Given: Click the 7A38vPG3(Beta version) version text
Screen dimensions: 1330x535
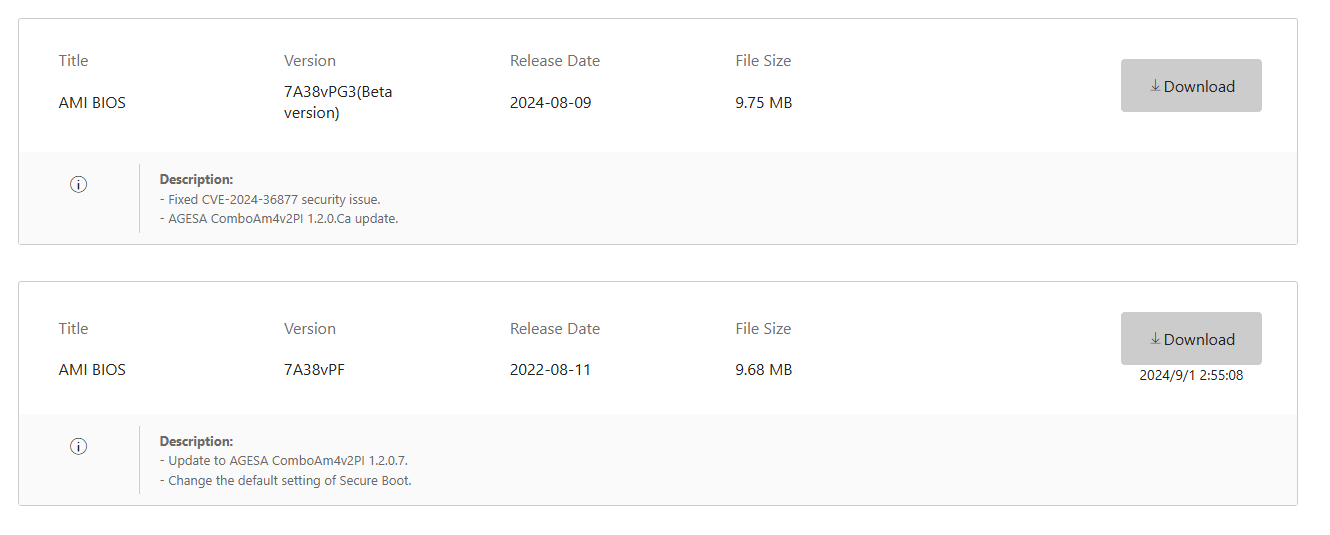Looking at the screenshot, I should (338, 102).
